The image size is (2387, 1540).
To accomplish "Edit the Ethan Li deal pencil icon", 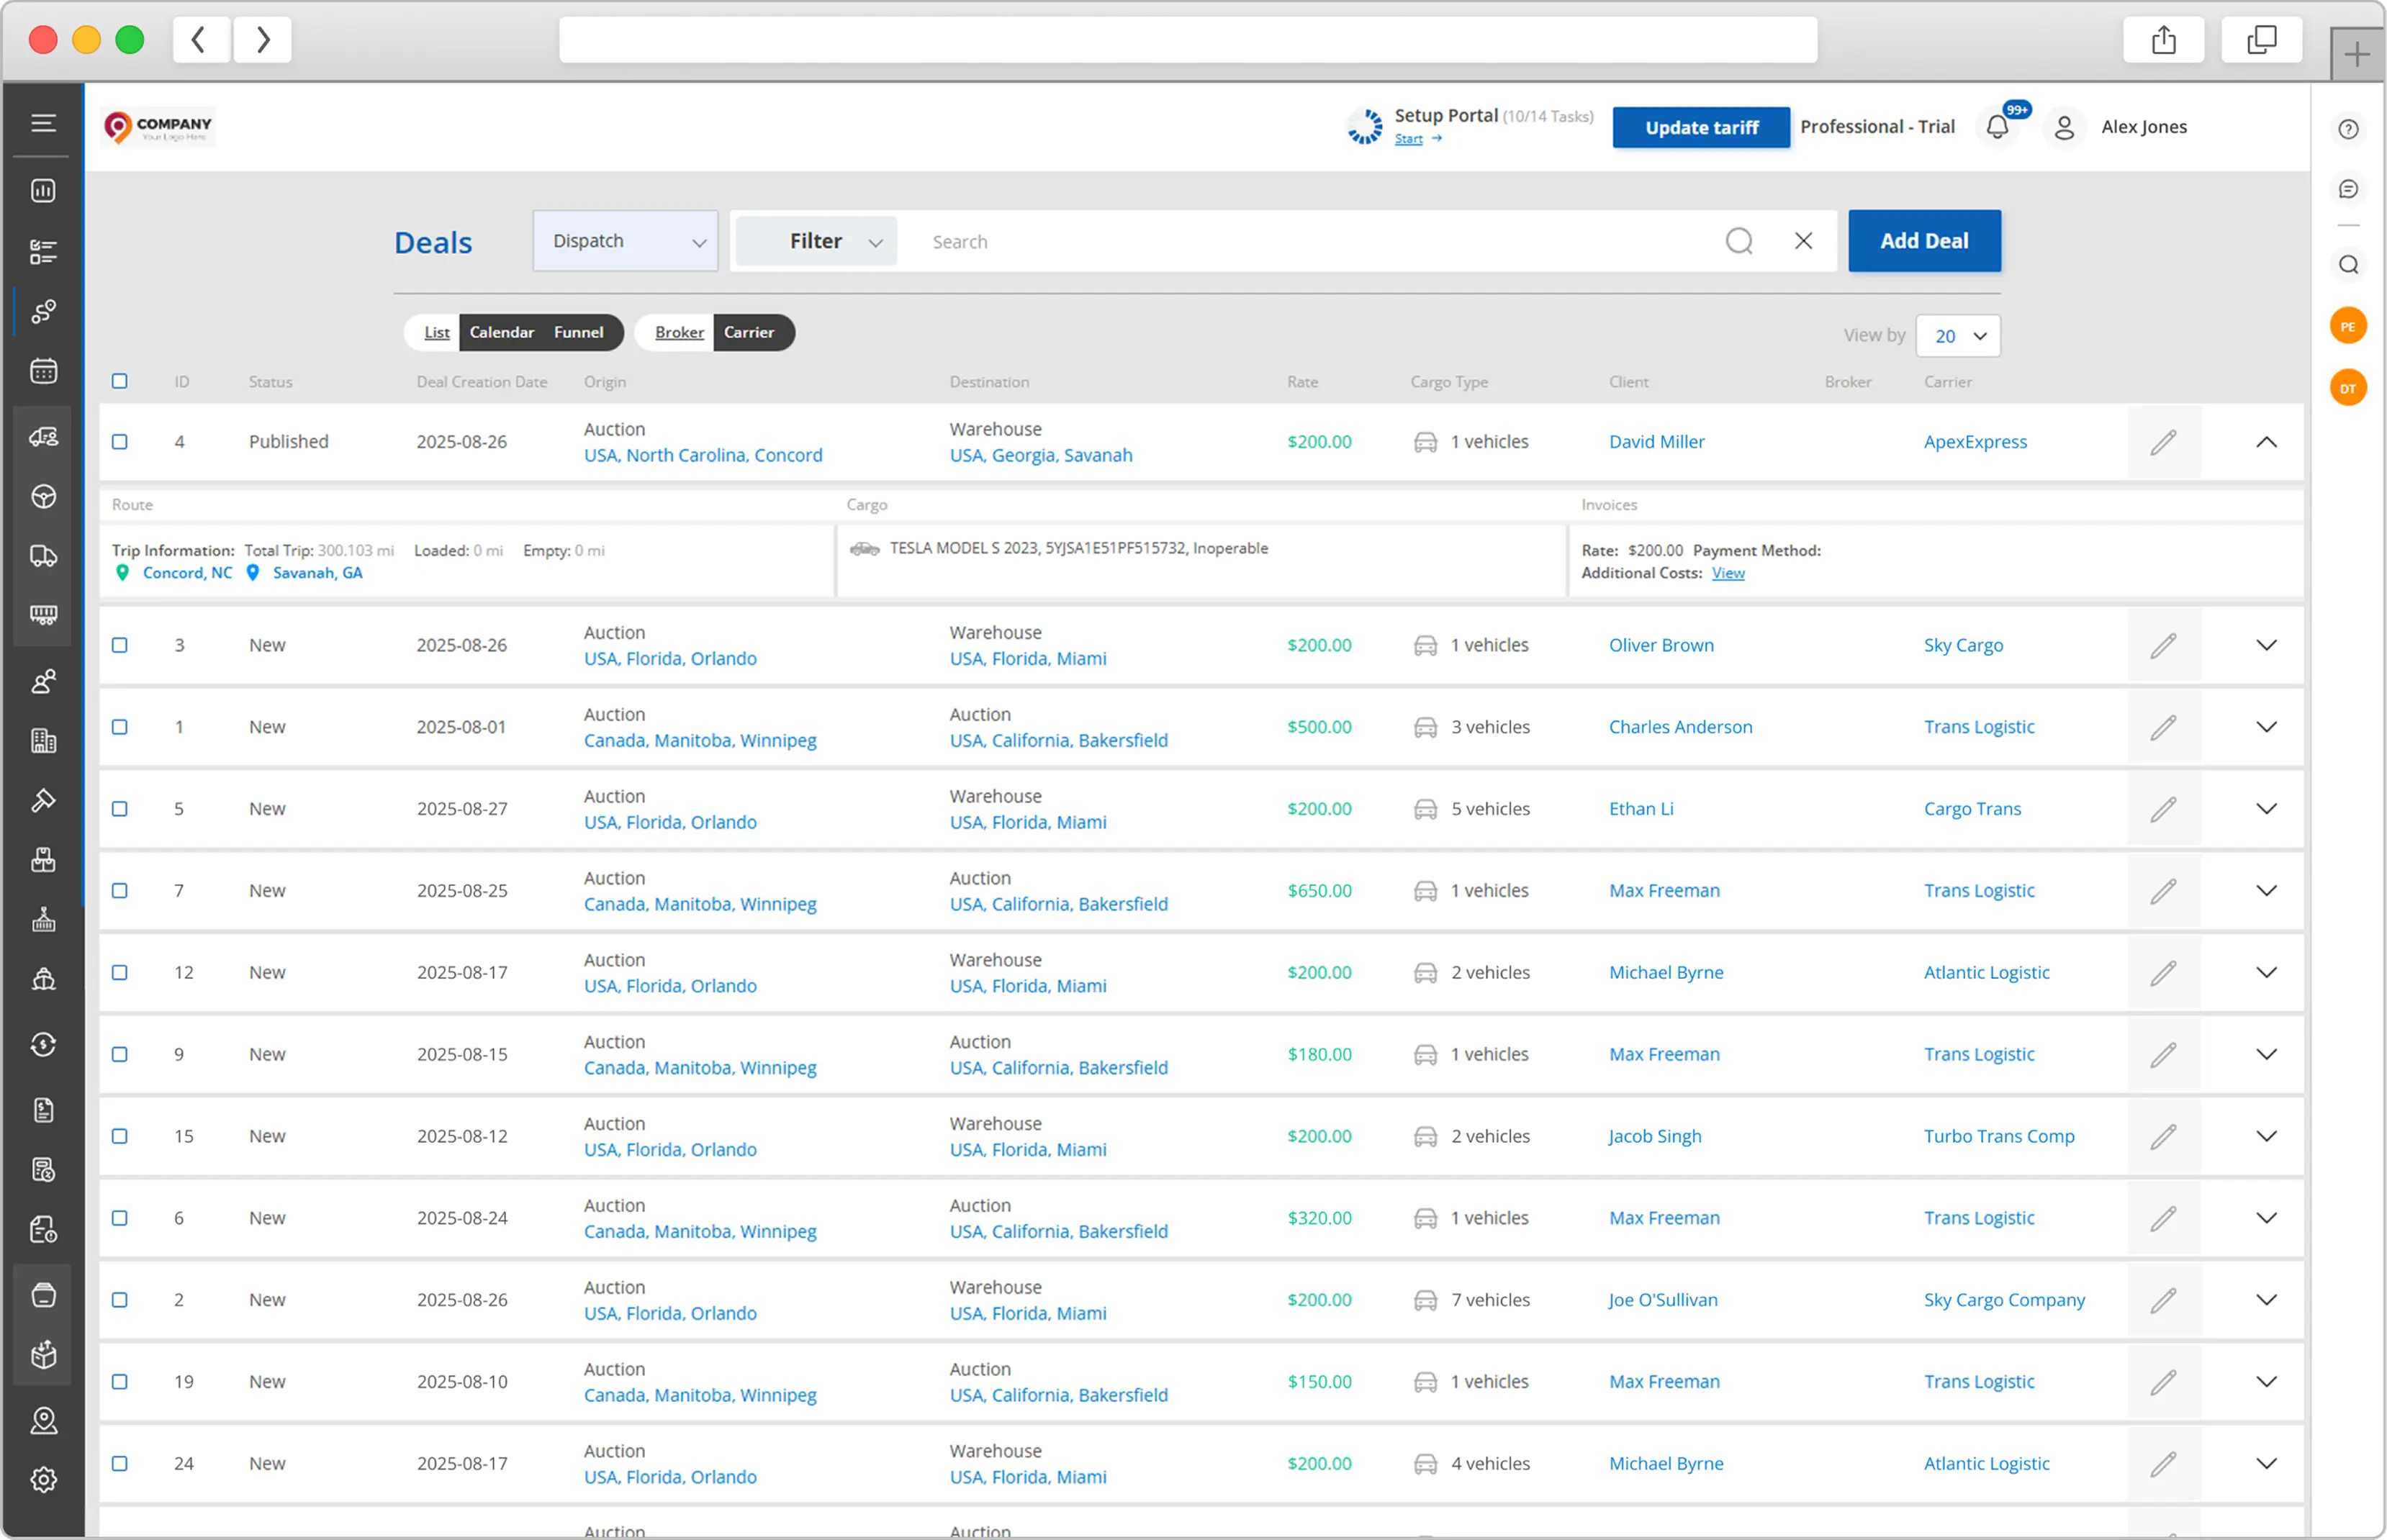I will (x=2163, y=809).
